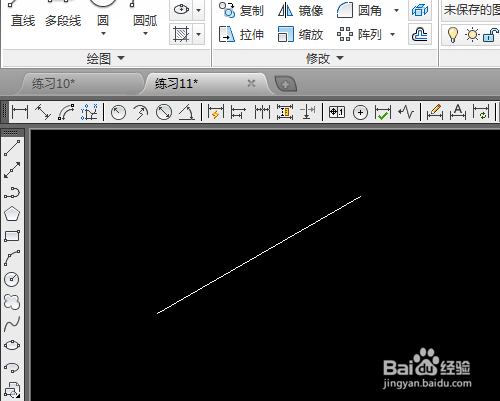Toggle the layer lightbulb on/off icon
Screen dimensions: 500x401
pos(452,34)
